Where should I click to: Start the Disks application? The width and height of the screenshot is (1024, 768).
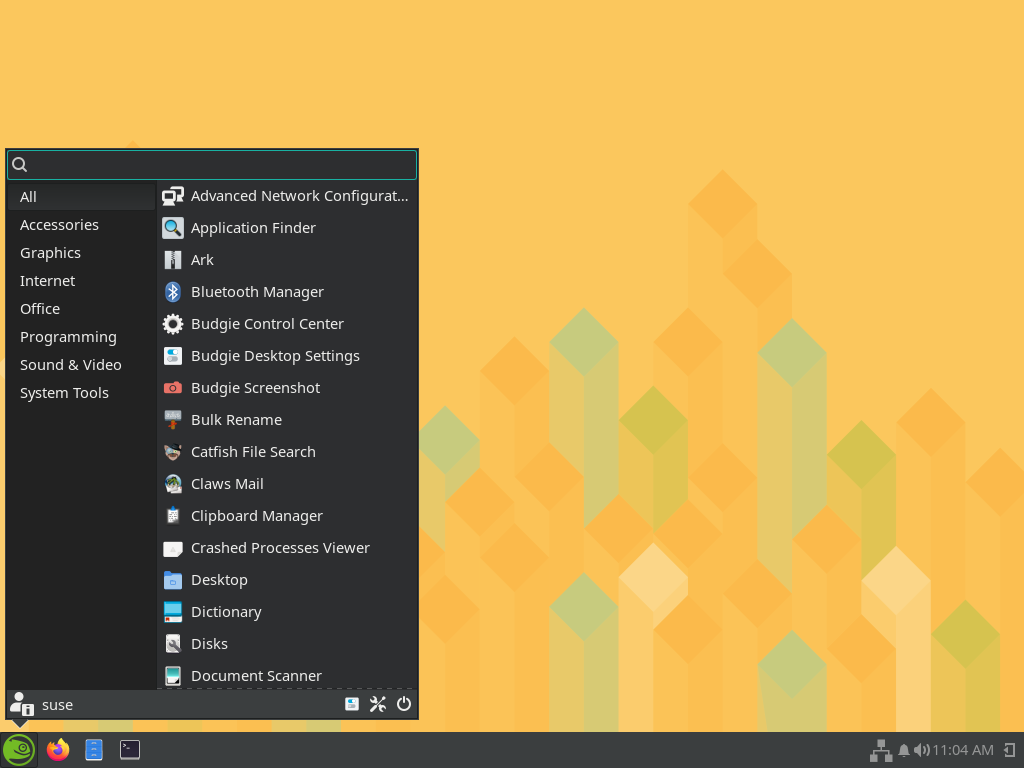pos(209,644)
